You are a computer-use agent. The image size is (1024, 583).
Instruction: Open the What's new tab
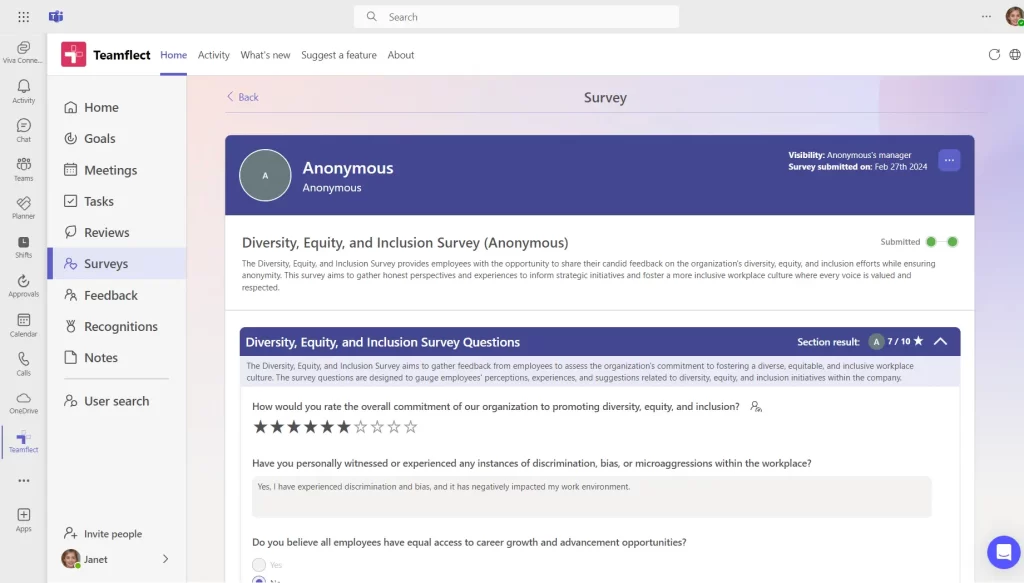(265, 55)
